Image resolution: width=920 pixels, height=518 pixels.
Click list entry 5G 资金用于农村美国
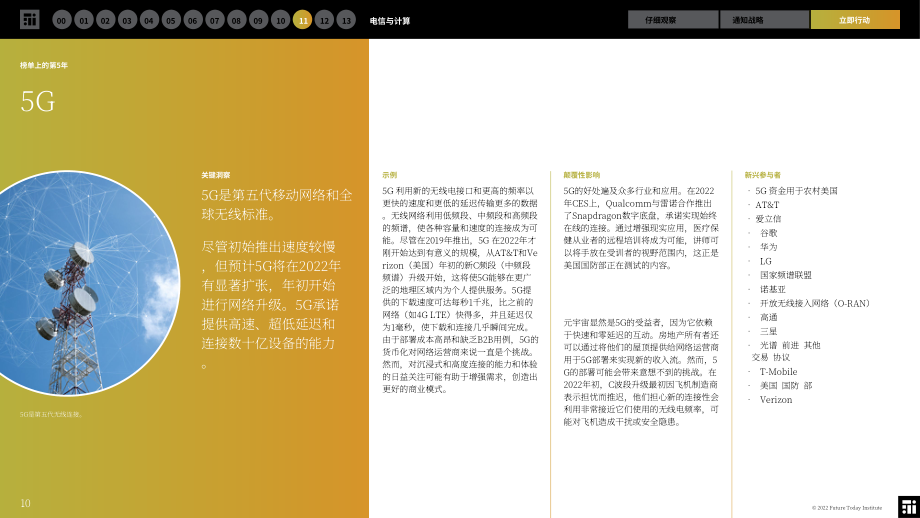pyautogui.click(x=796, y=191)
